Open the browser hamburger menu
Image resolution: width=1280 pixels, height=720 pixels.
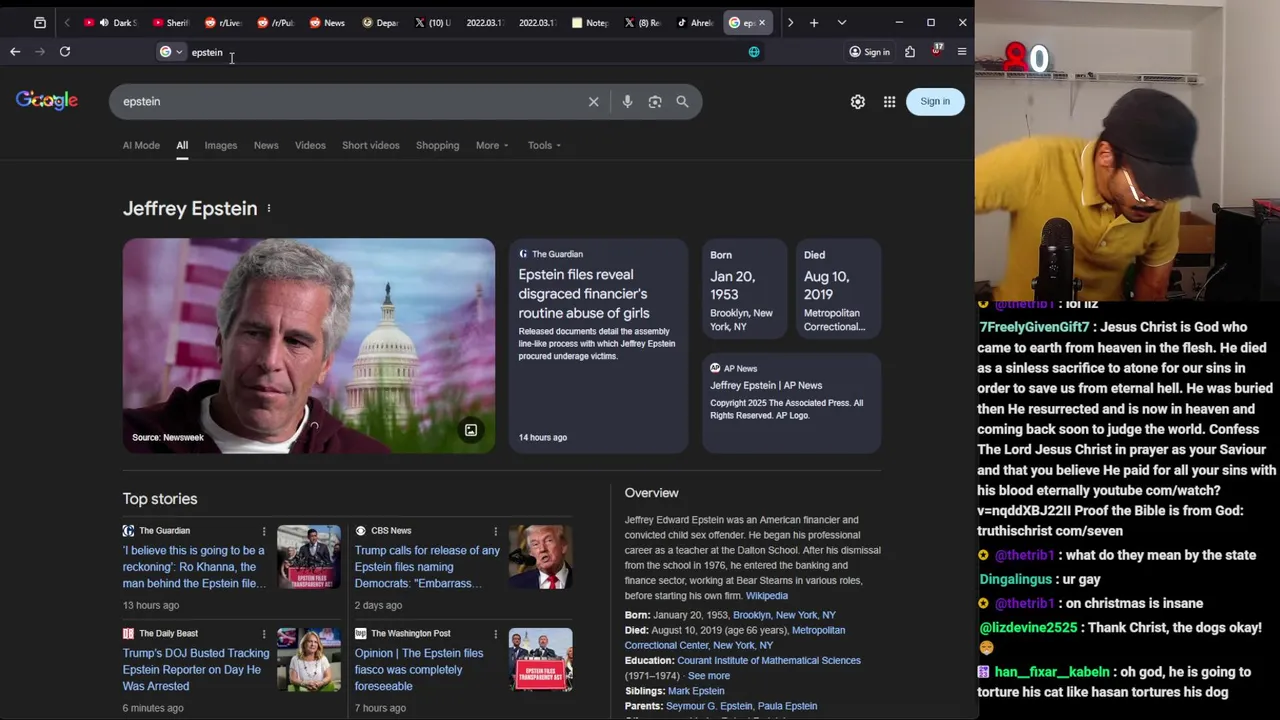[962, 52]
